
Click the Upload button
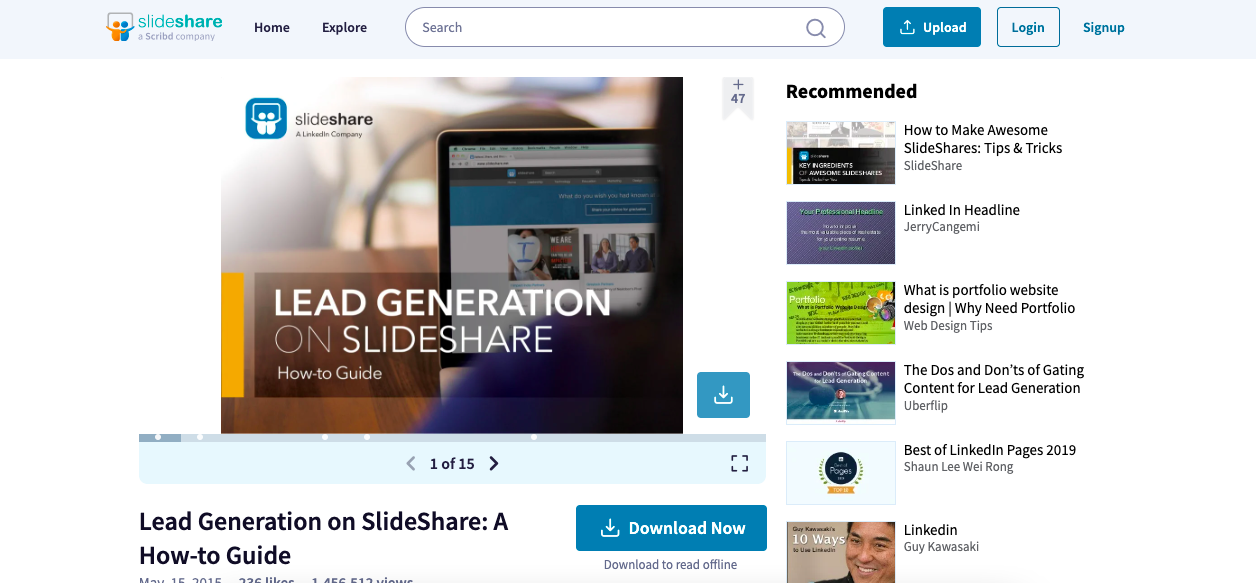(x=932, y=27)
